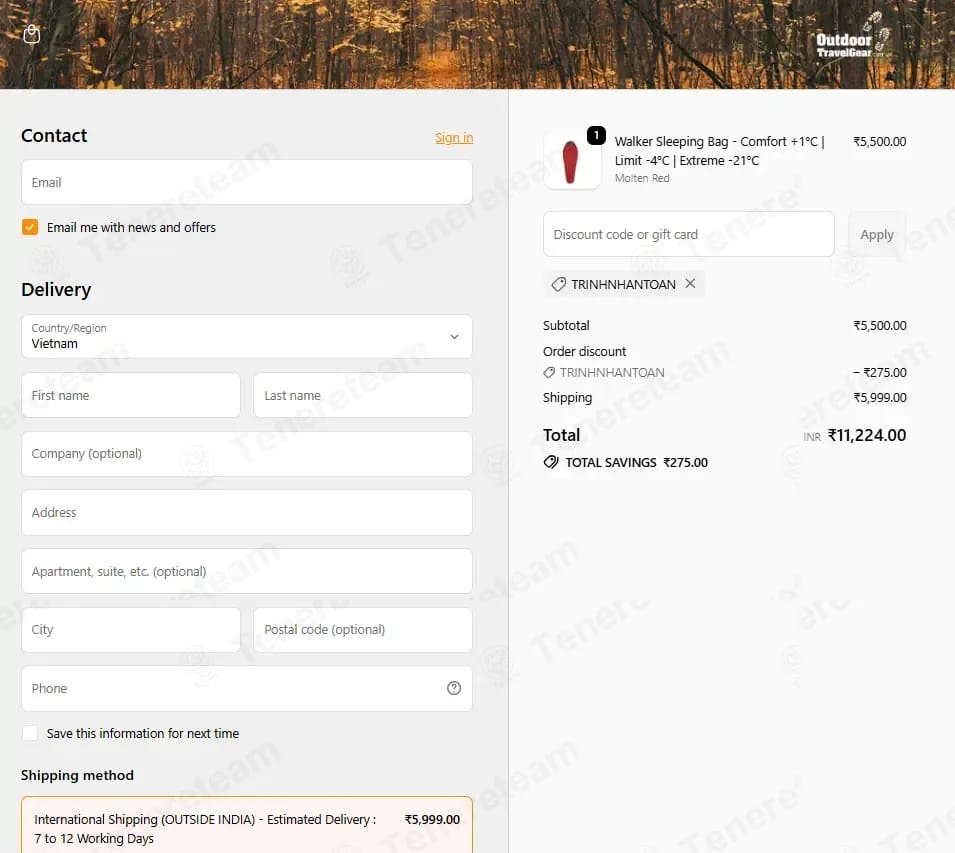Image resolution: width=955 pixels, height=853 pixels.
Task: Focus the Postal code field
Action: click(363, 630)
